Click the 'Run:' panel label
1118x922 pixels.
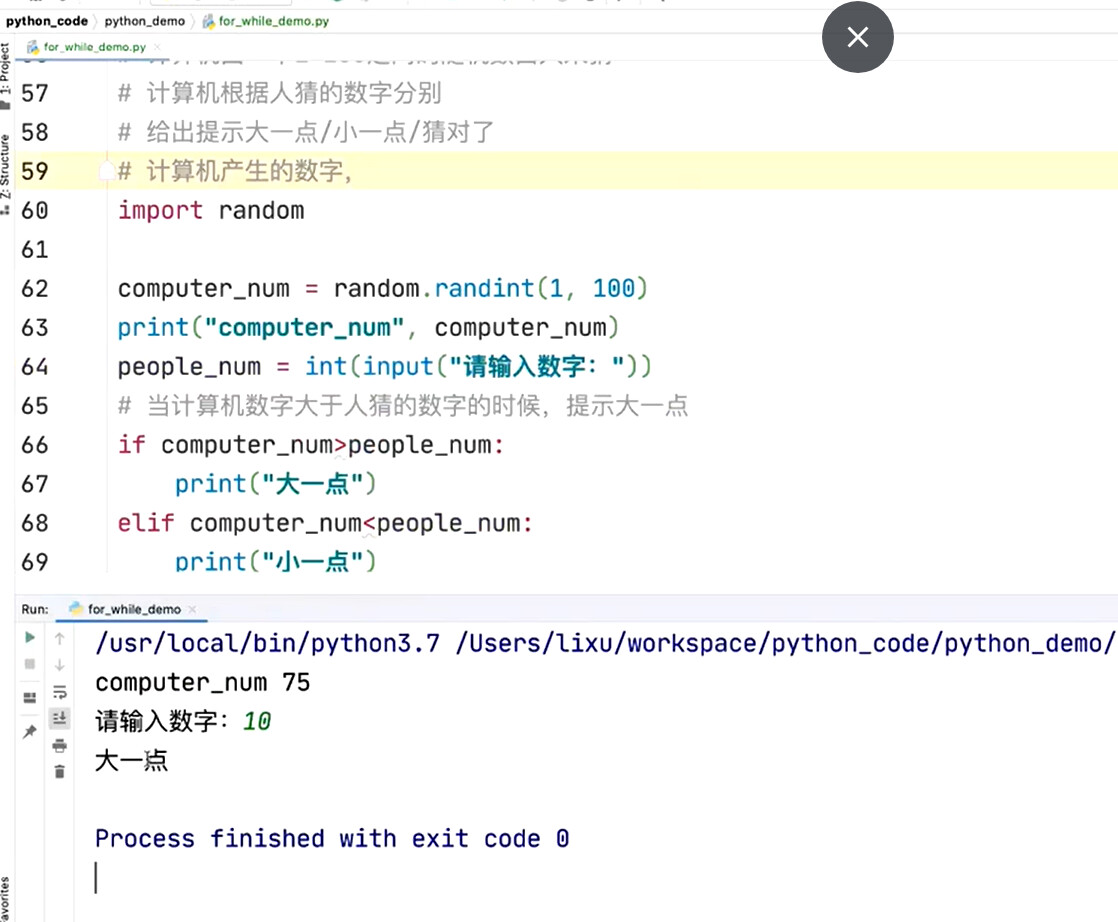(x=35, y=610)
